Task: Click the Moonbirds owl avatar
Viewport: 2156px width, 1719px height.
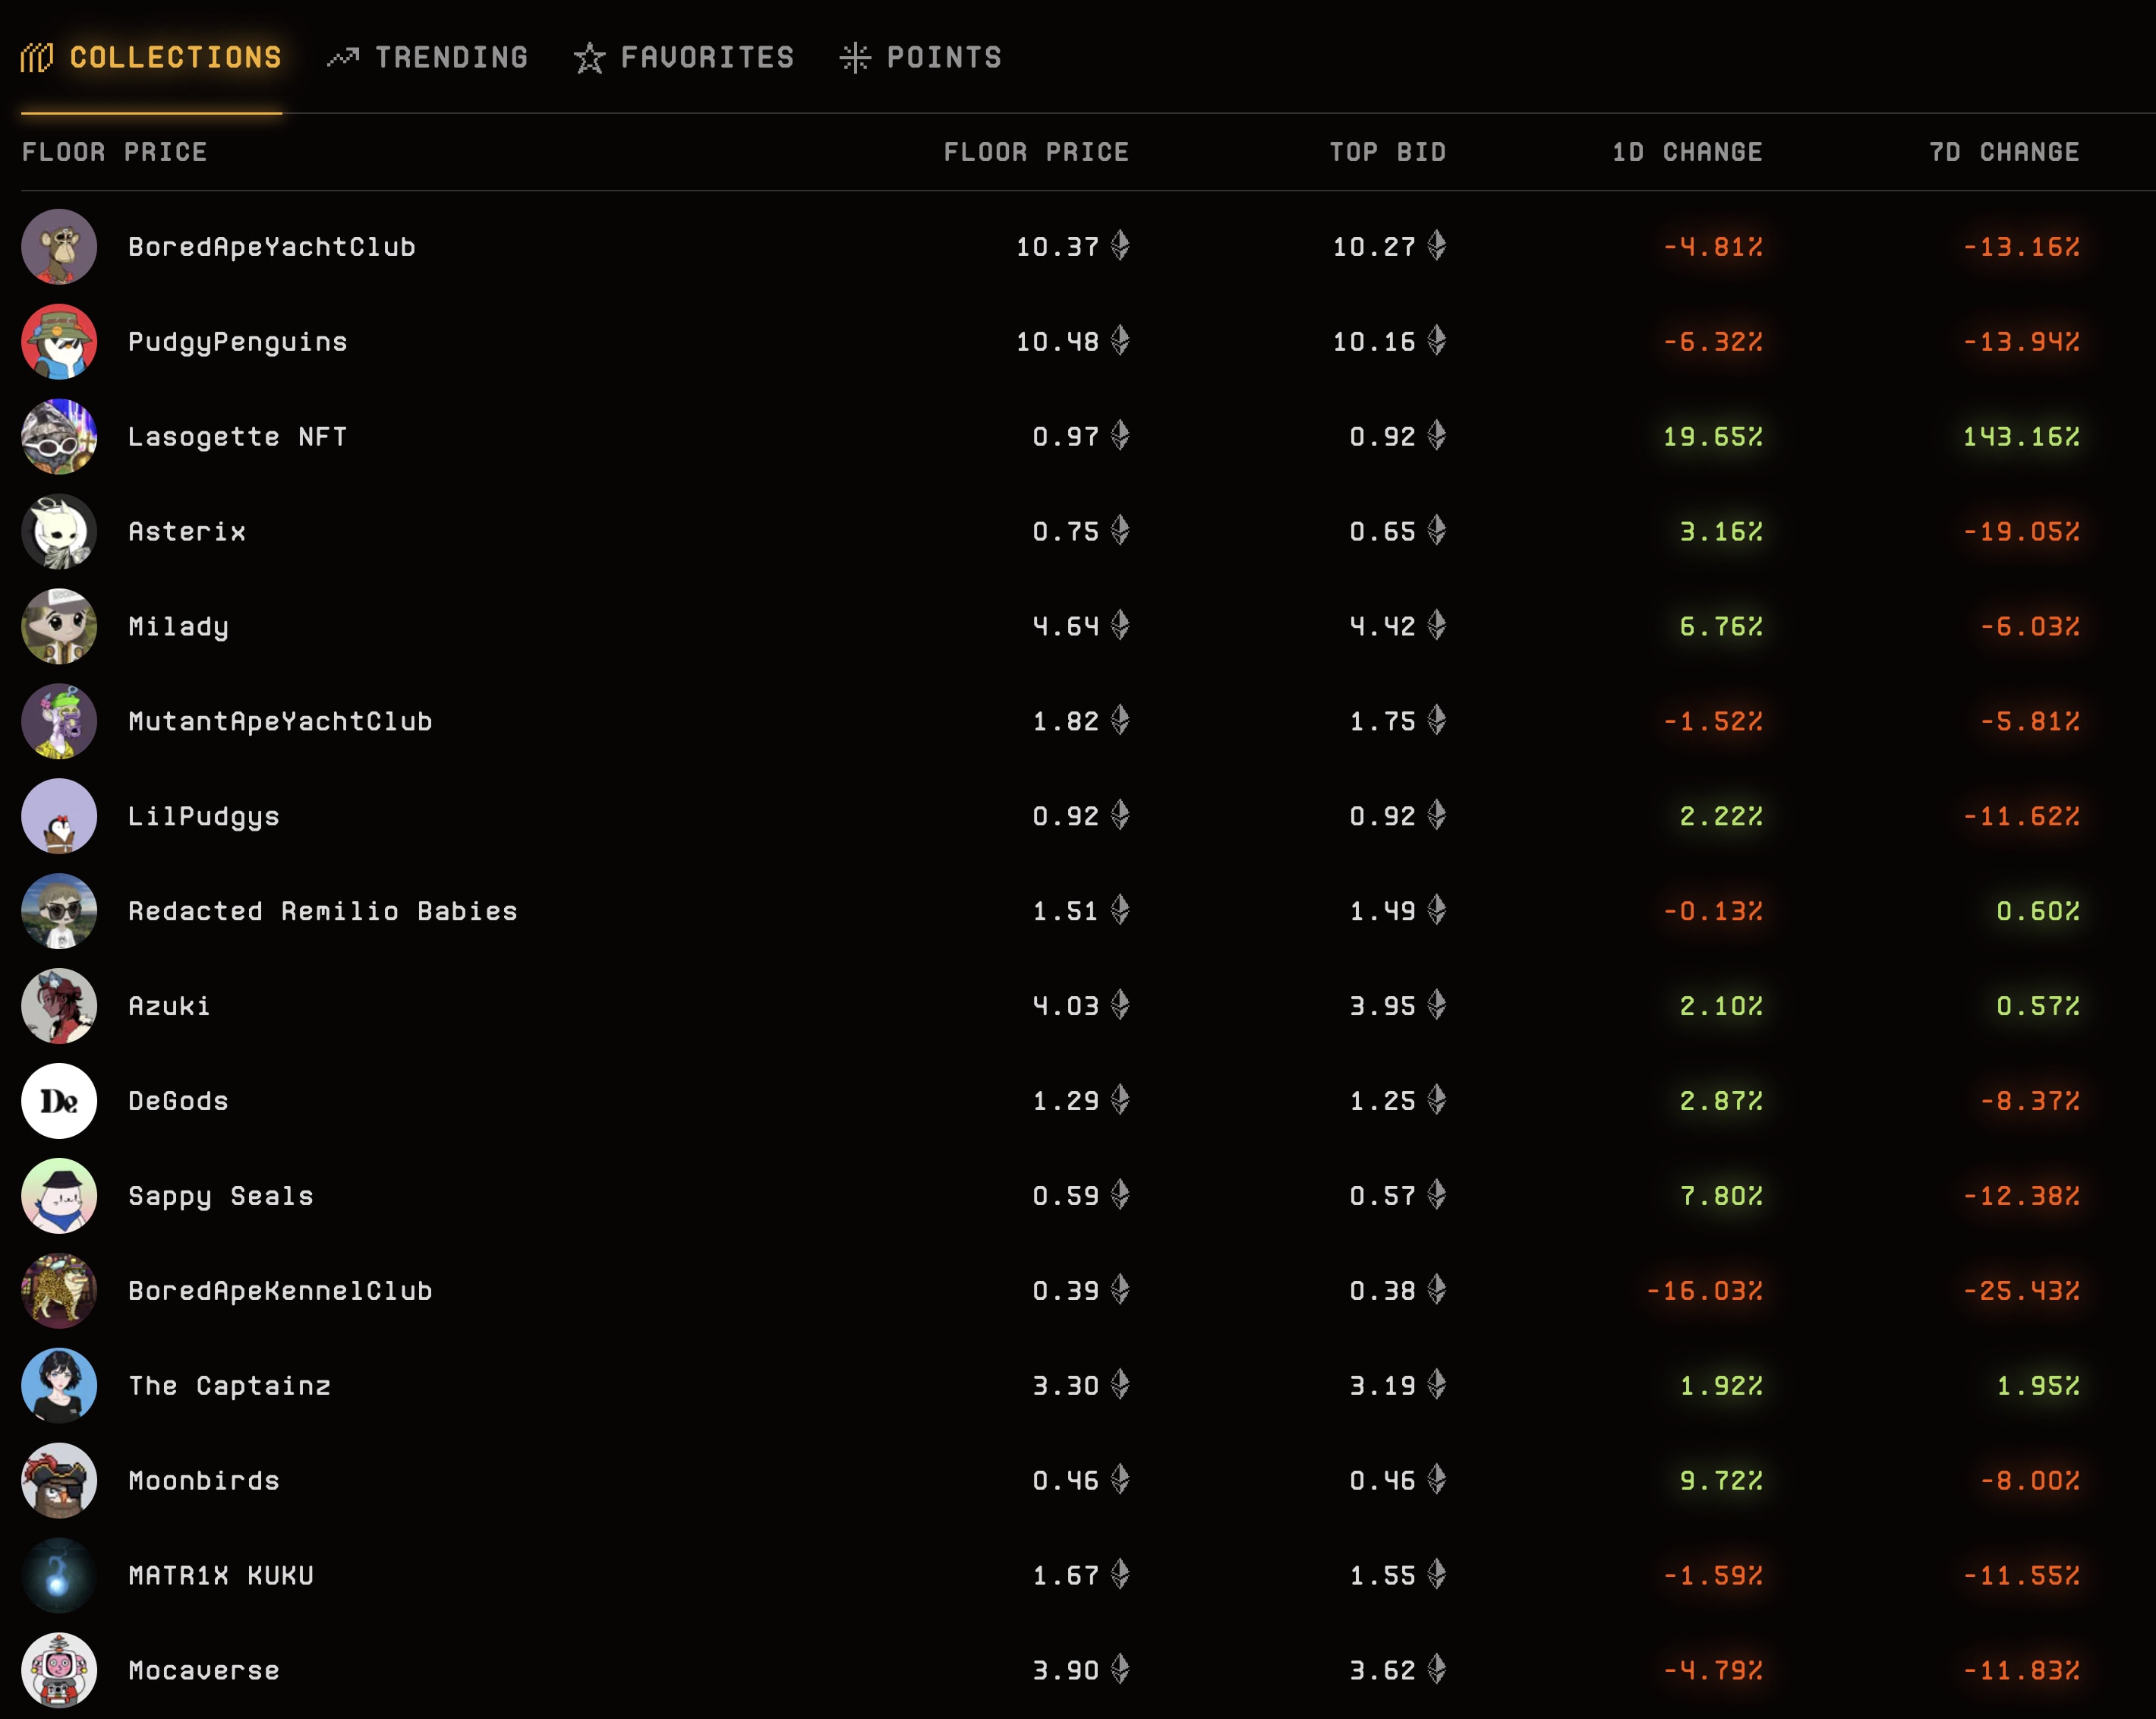Action: (59, 1481)
